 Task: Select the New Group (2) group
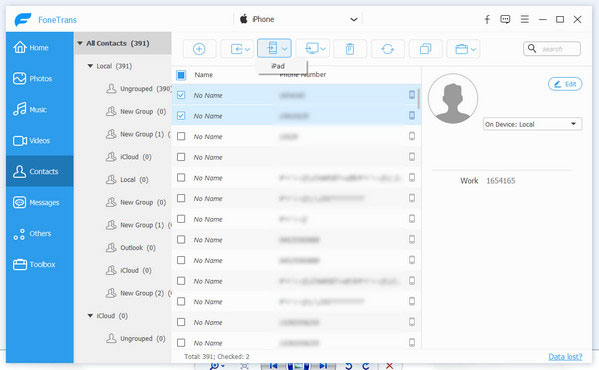139,293
